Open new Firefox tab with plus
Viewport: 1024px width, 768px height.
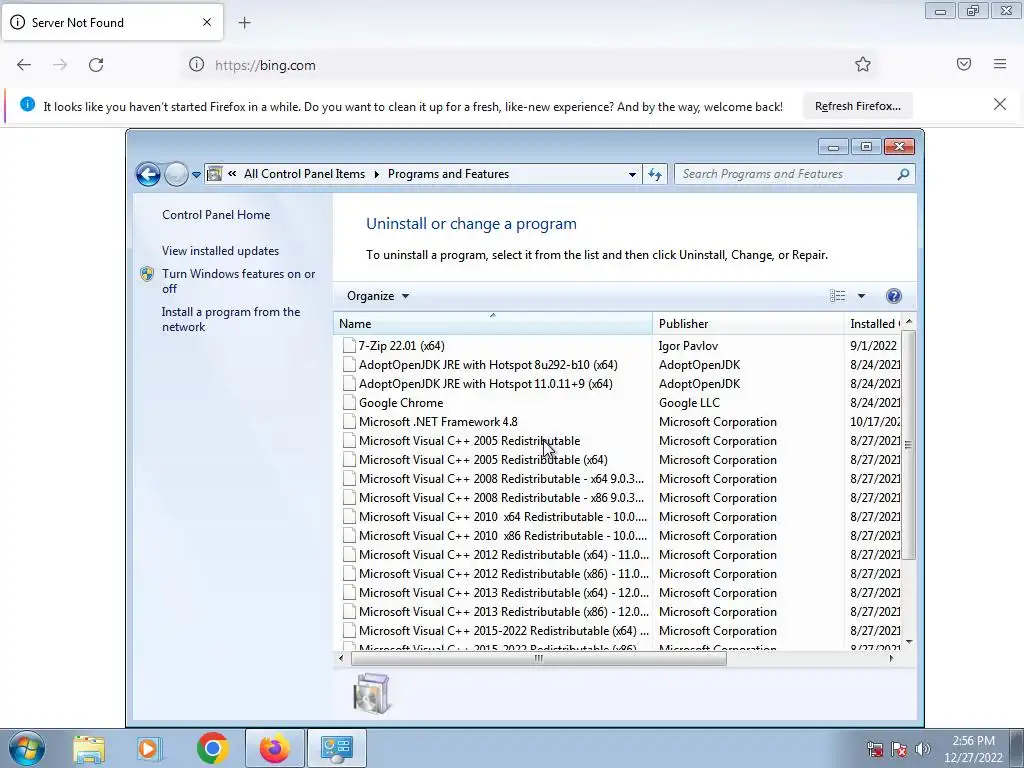(x=244, y=23)
